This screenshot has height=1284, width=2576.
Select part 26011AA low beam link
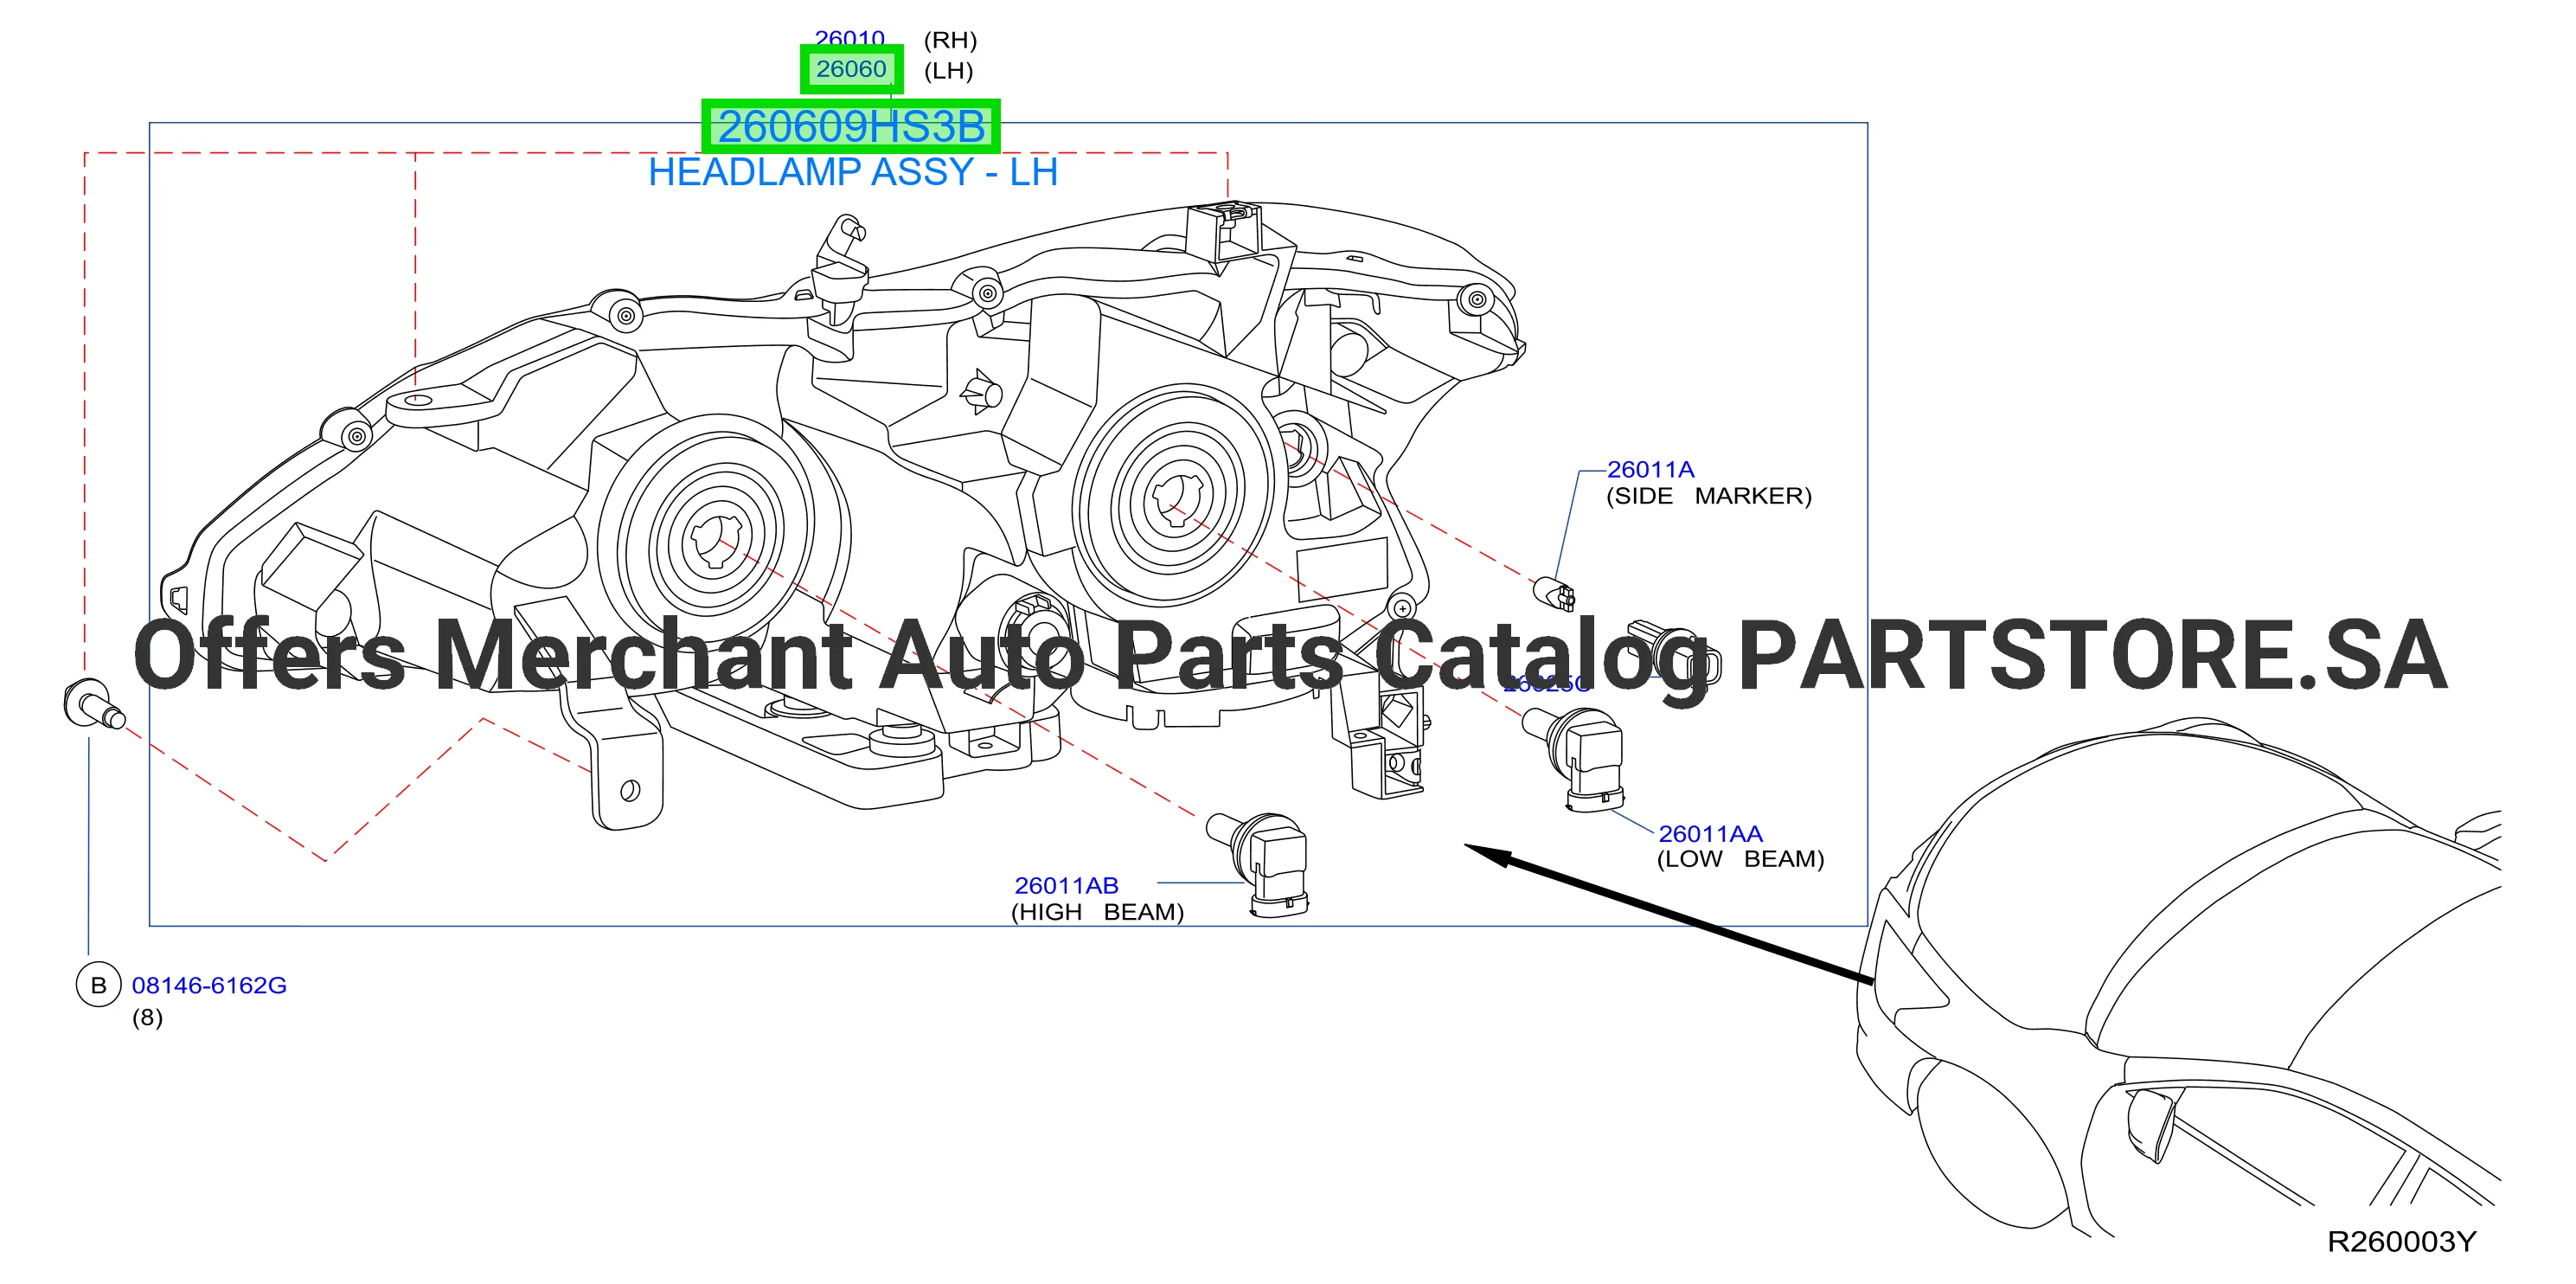pos(1710,833)
